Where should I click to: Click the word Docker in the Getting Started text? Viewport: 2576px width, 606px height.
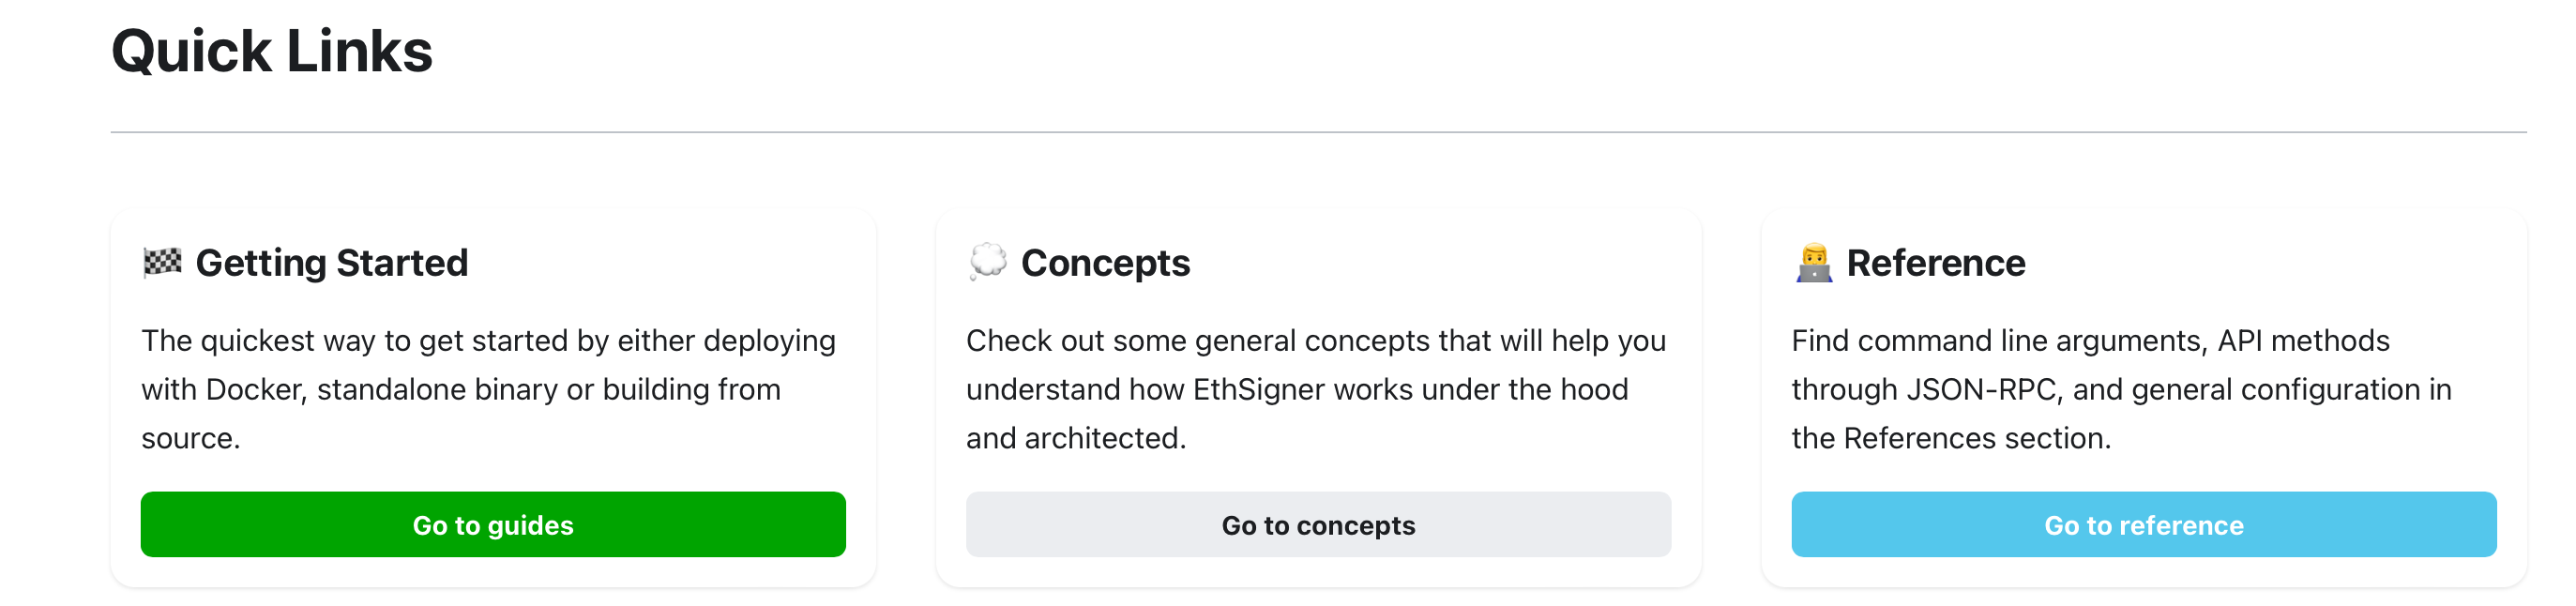coord(254,388)
